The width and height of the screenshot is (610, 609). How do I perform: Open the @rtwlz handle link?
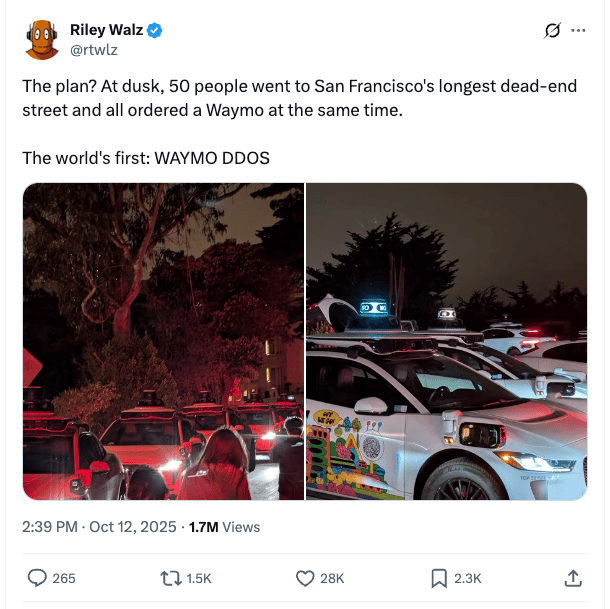click(94, 50)
